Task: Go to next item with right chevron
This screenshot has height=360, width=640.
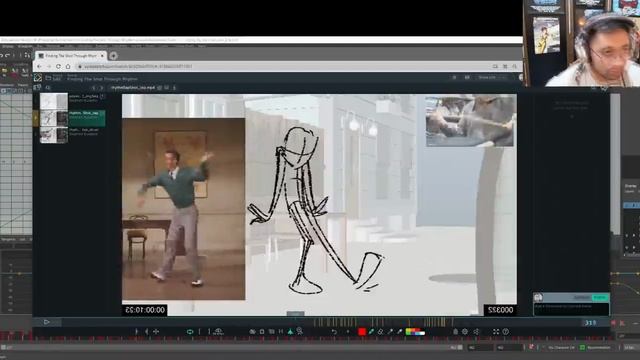Action: (102, 88)
